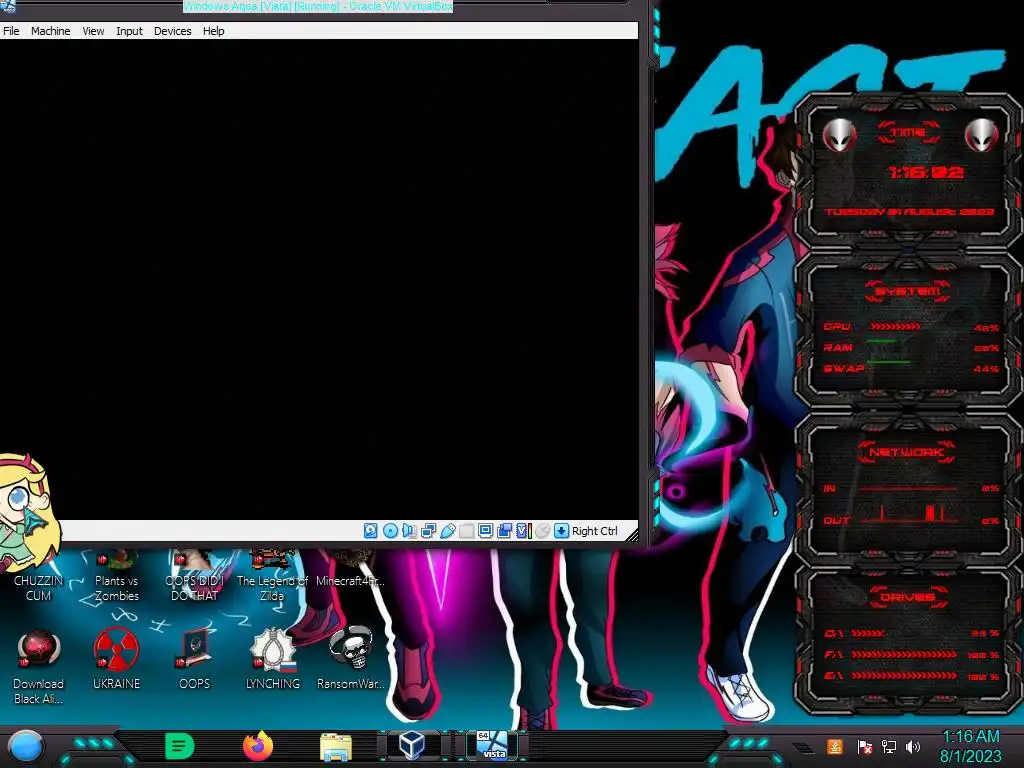
Task: Open the File menu in VirtualBox
Action: pyautogui.click(x=11, y=31)
